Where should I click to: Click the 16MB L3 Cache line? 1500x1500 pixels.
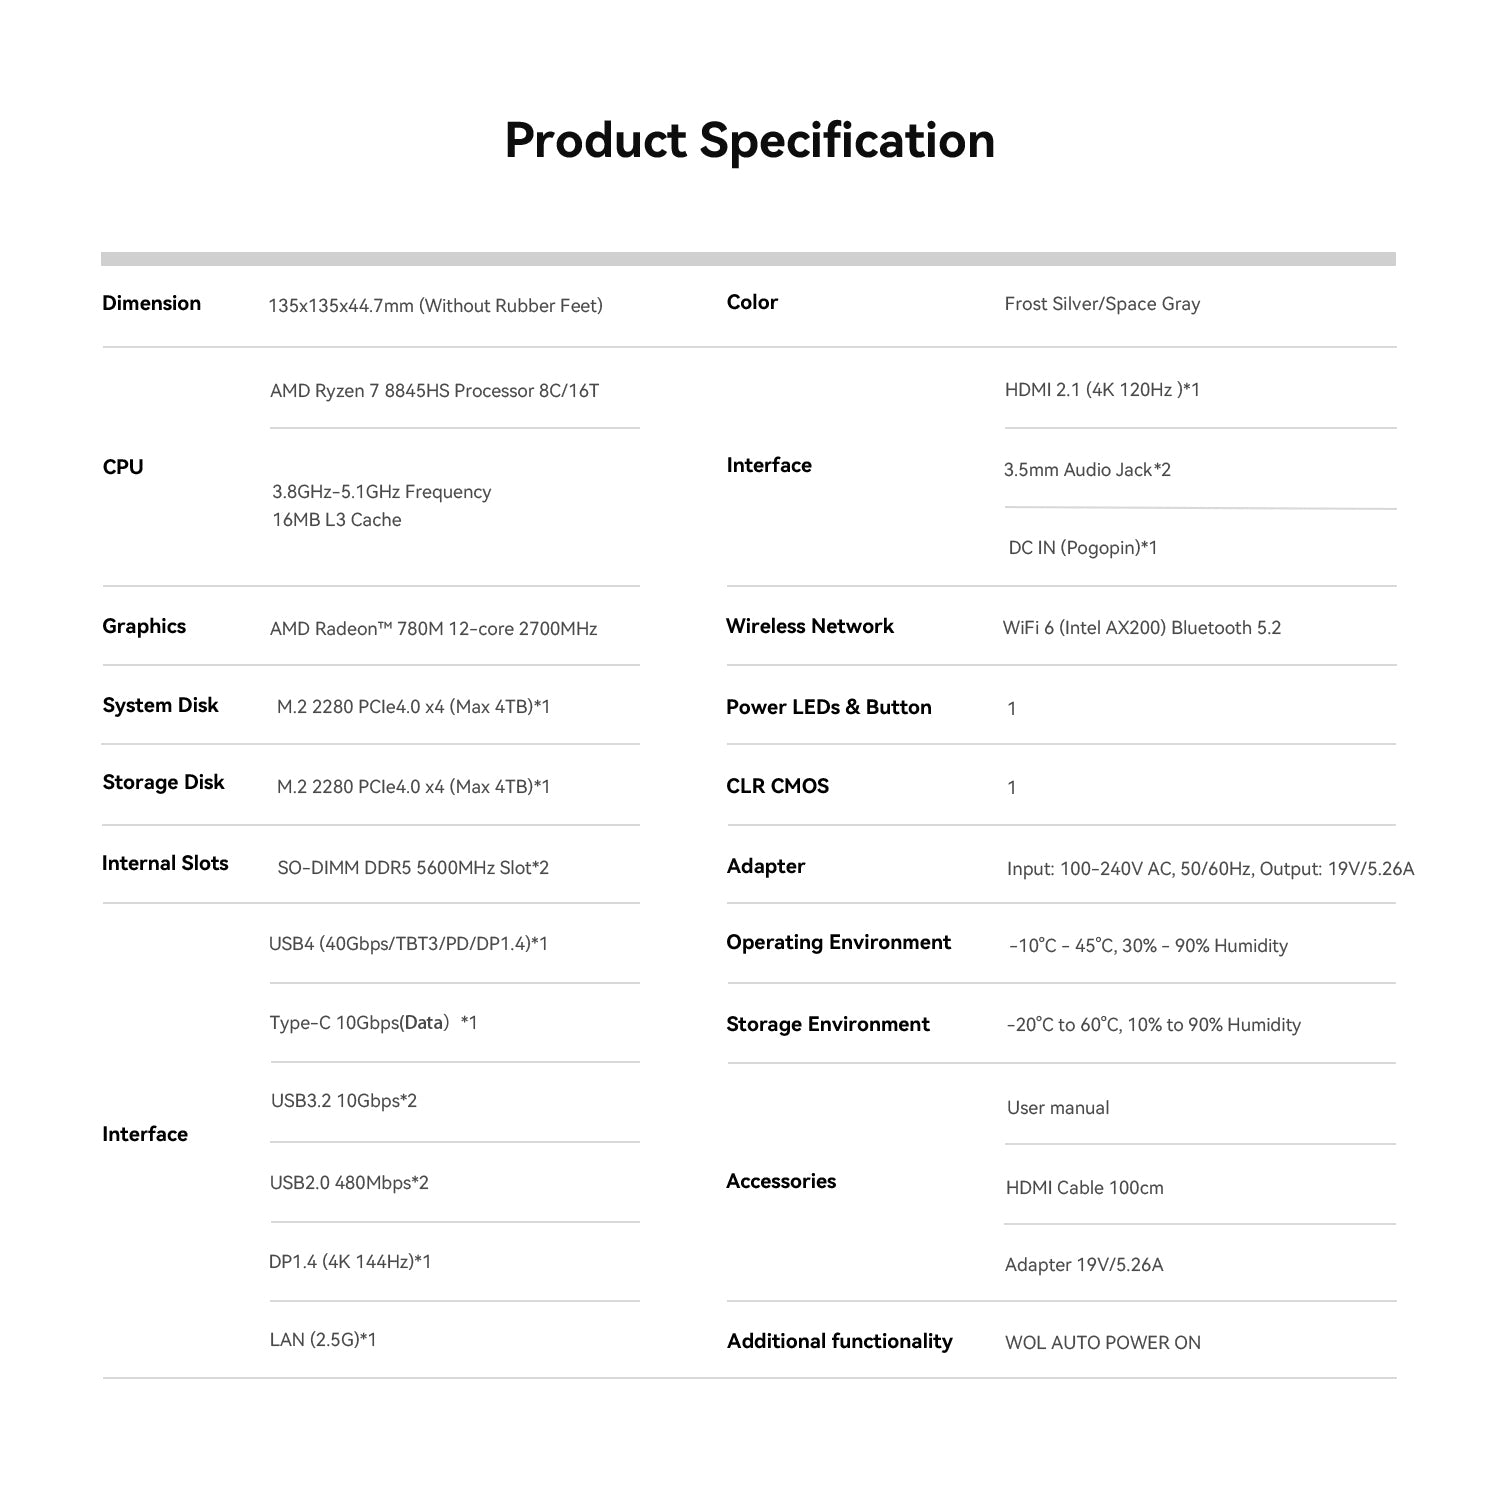point(337,520)
